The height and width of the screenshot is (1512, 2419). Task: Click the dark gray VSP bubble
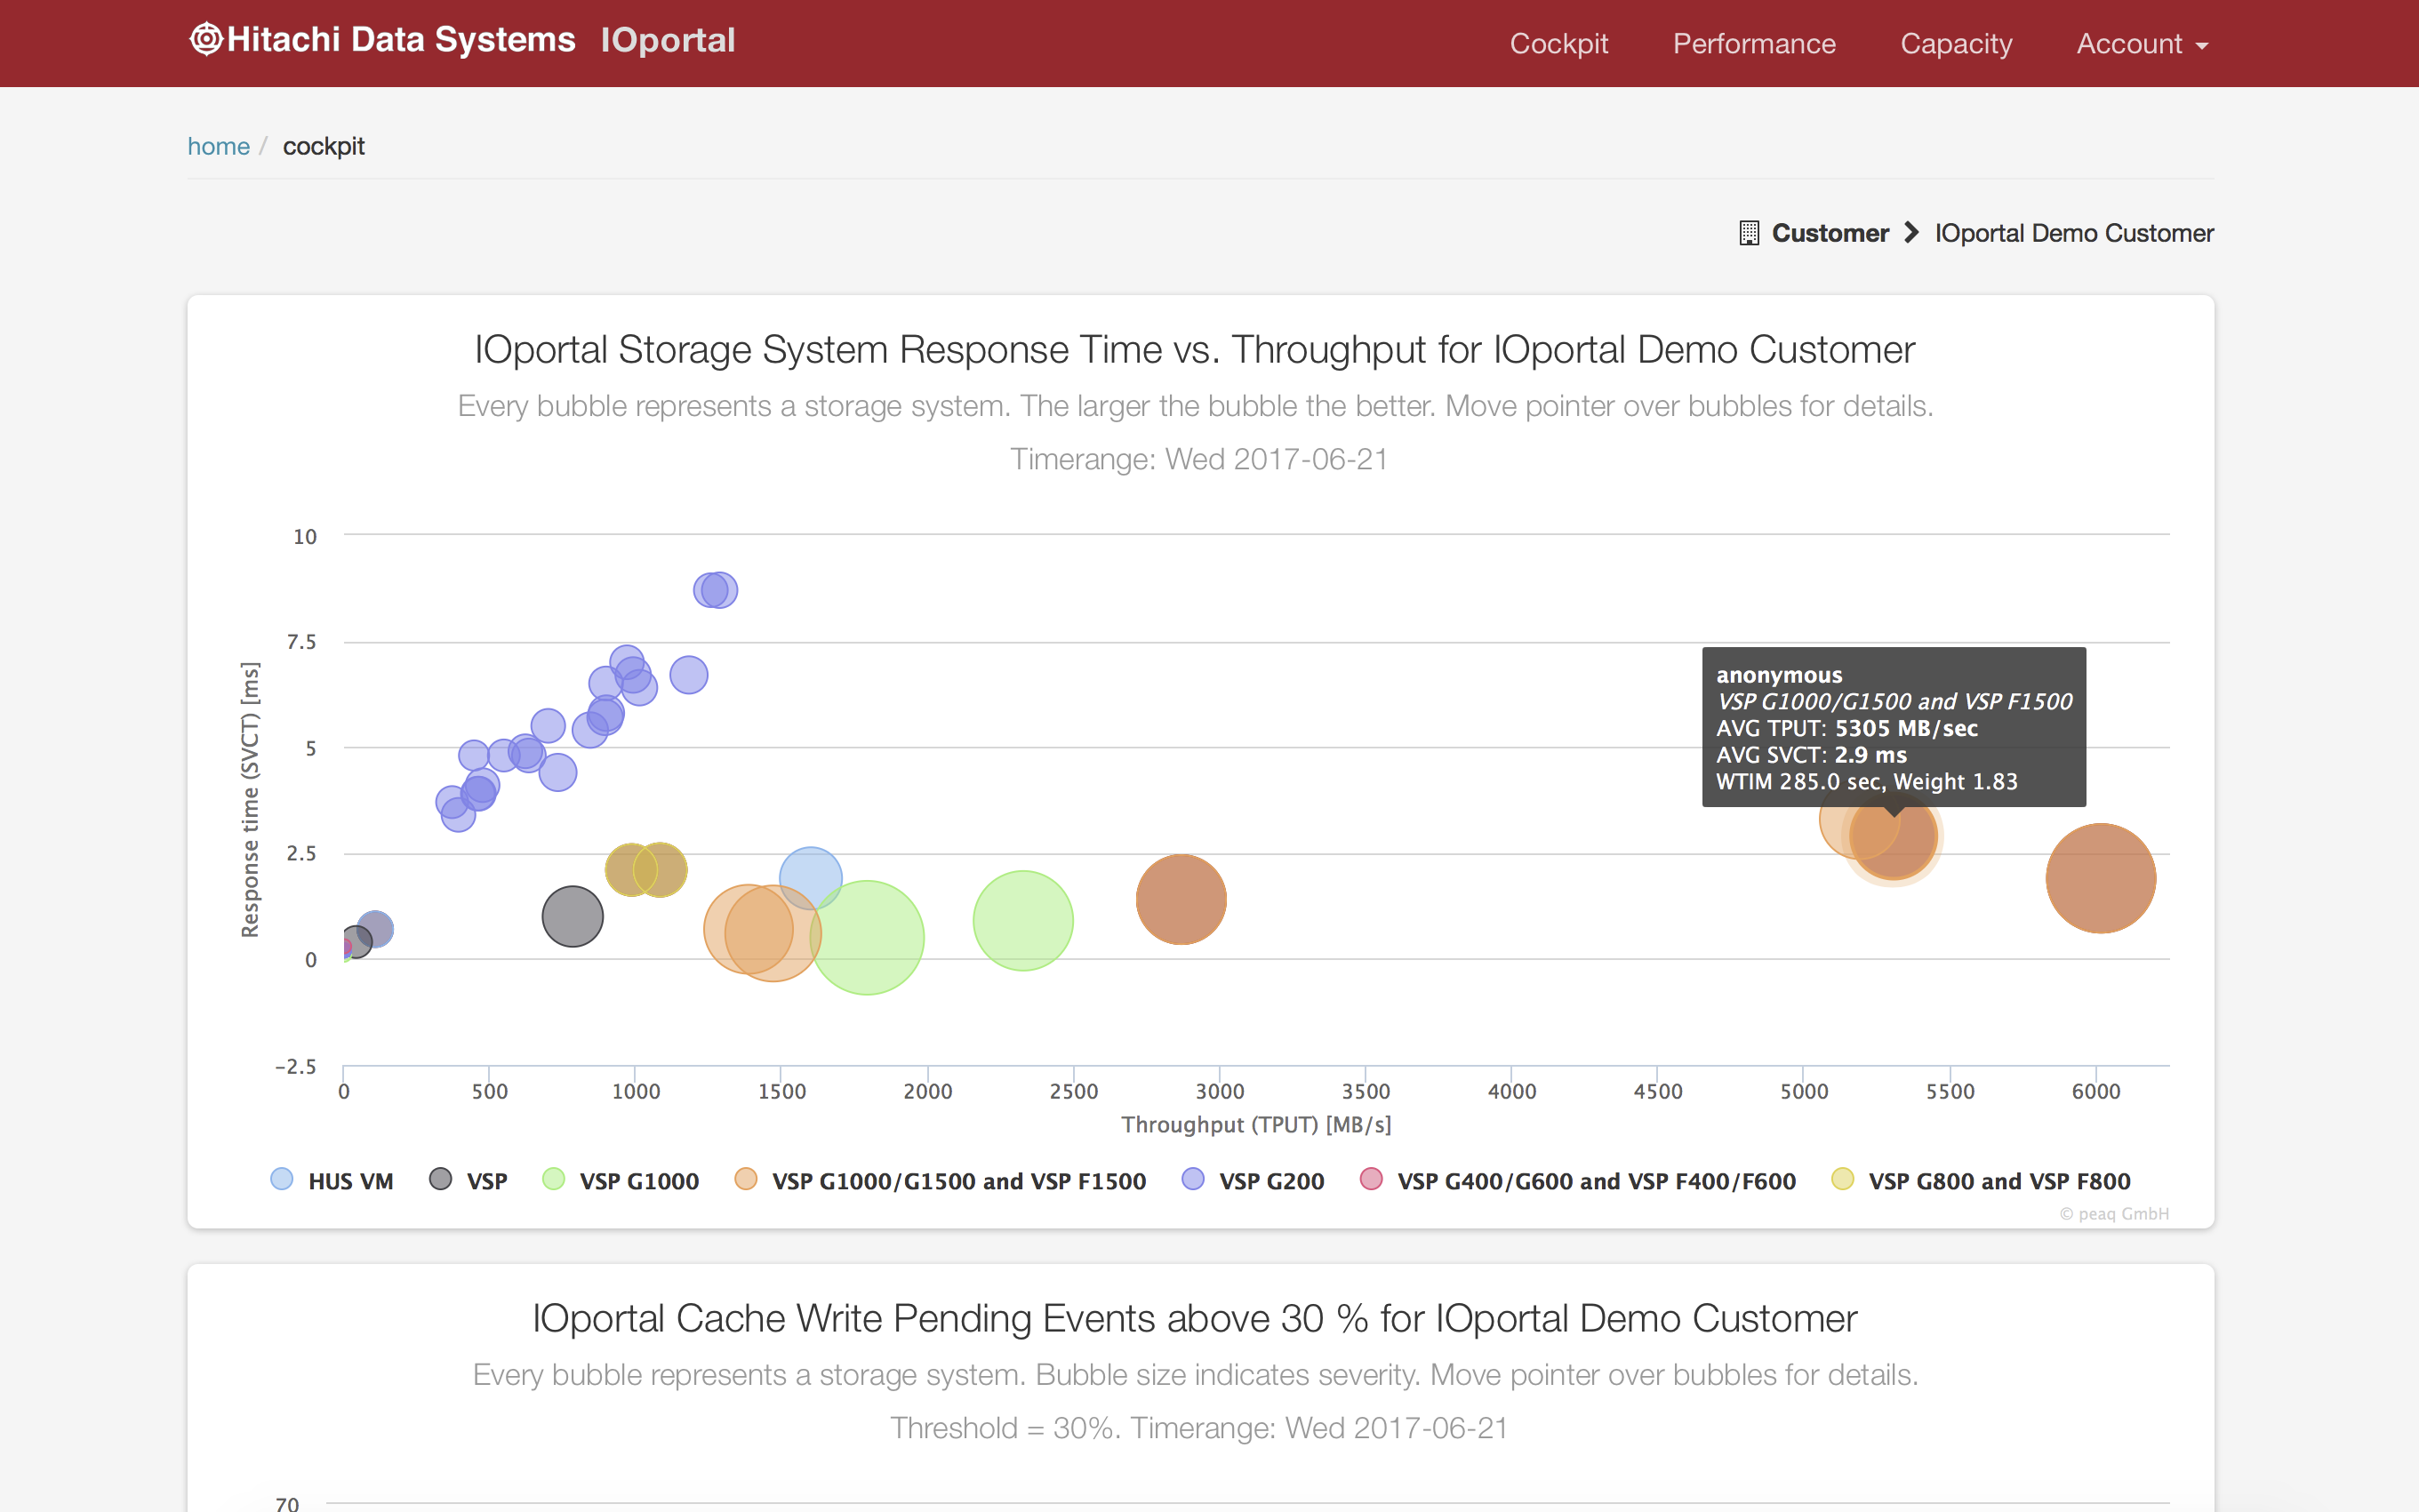click(x=572, y=916)
